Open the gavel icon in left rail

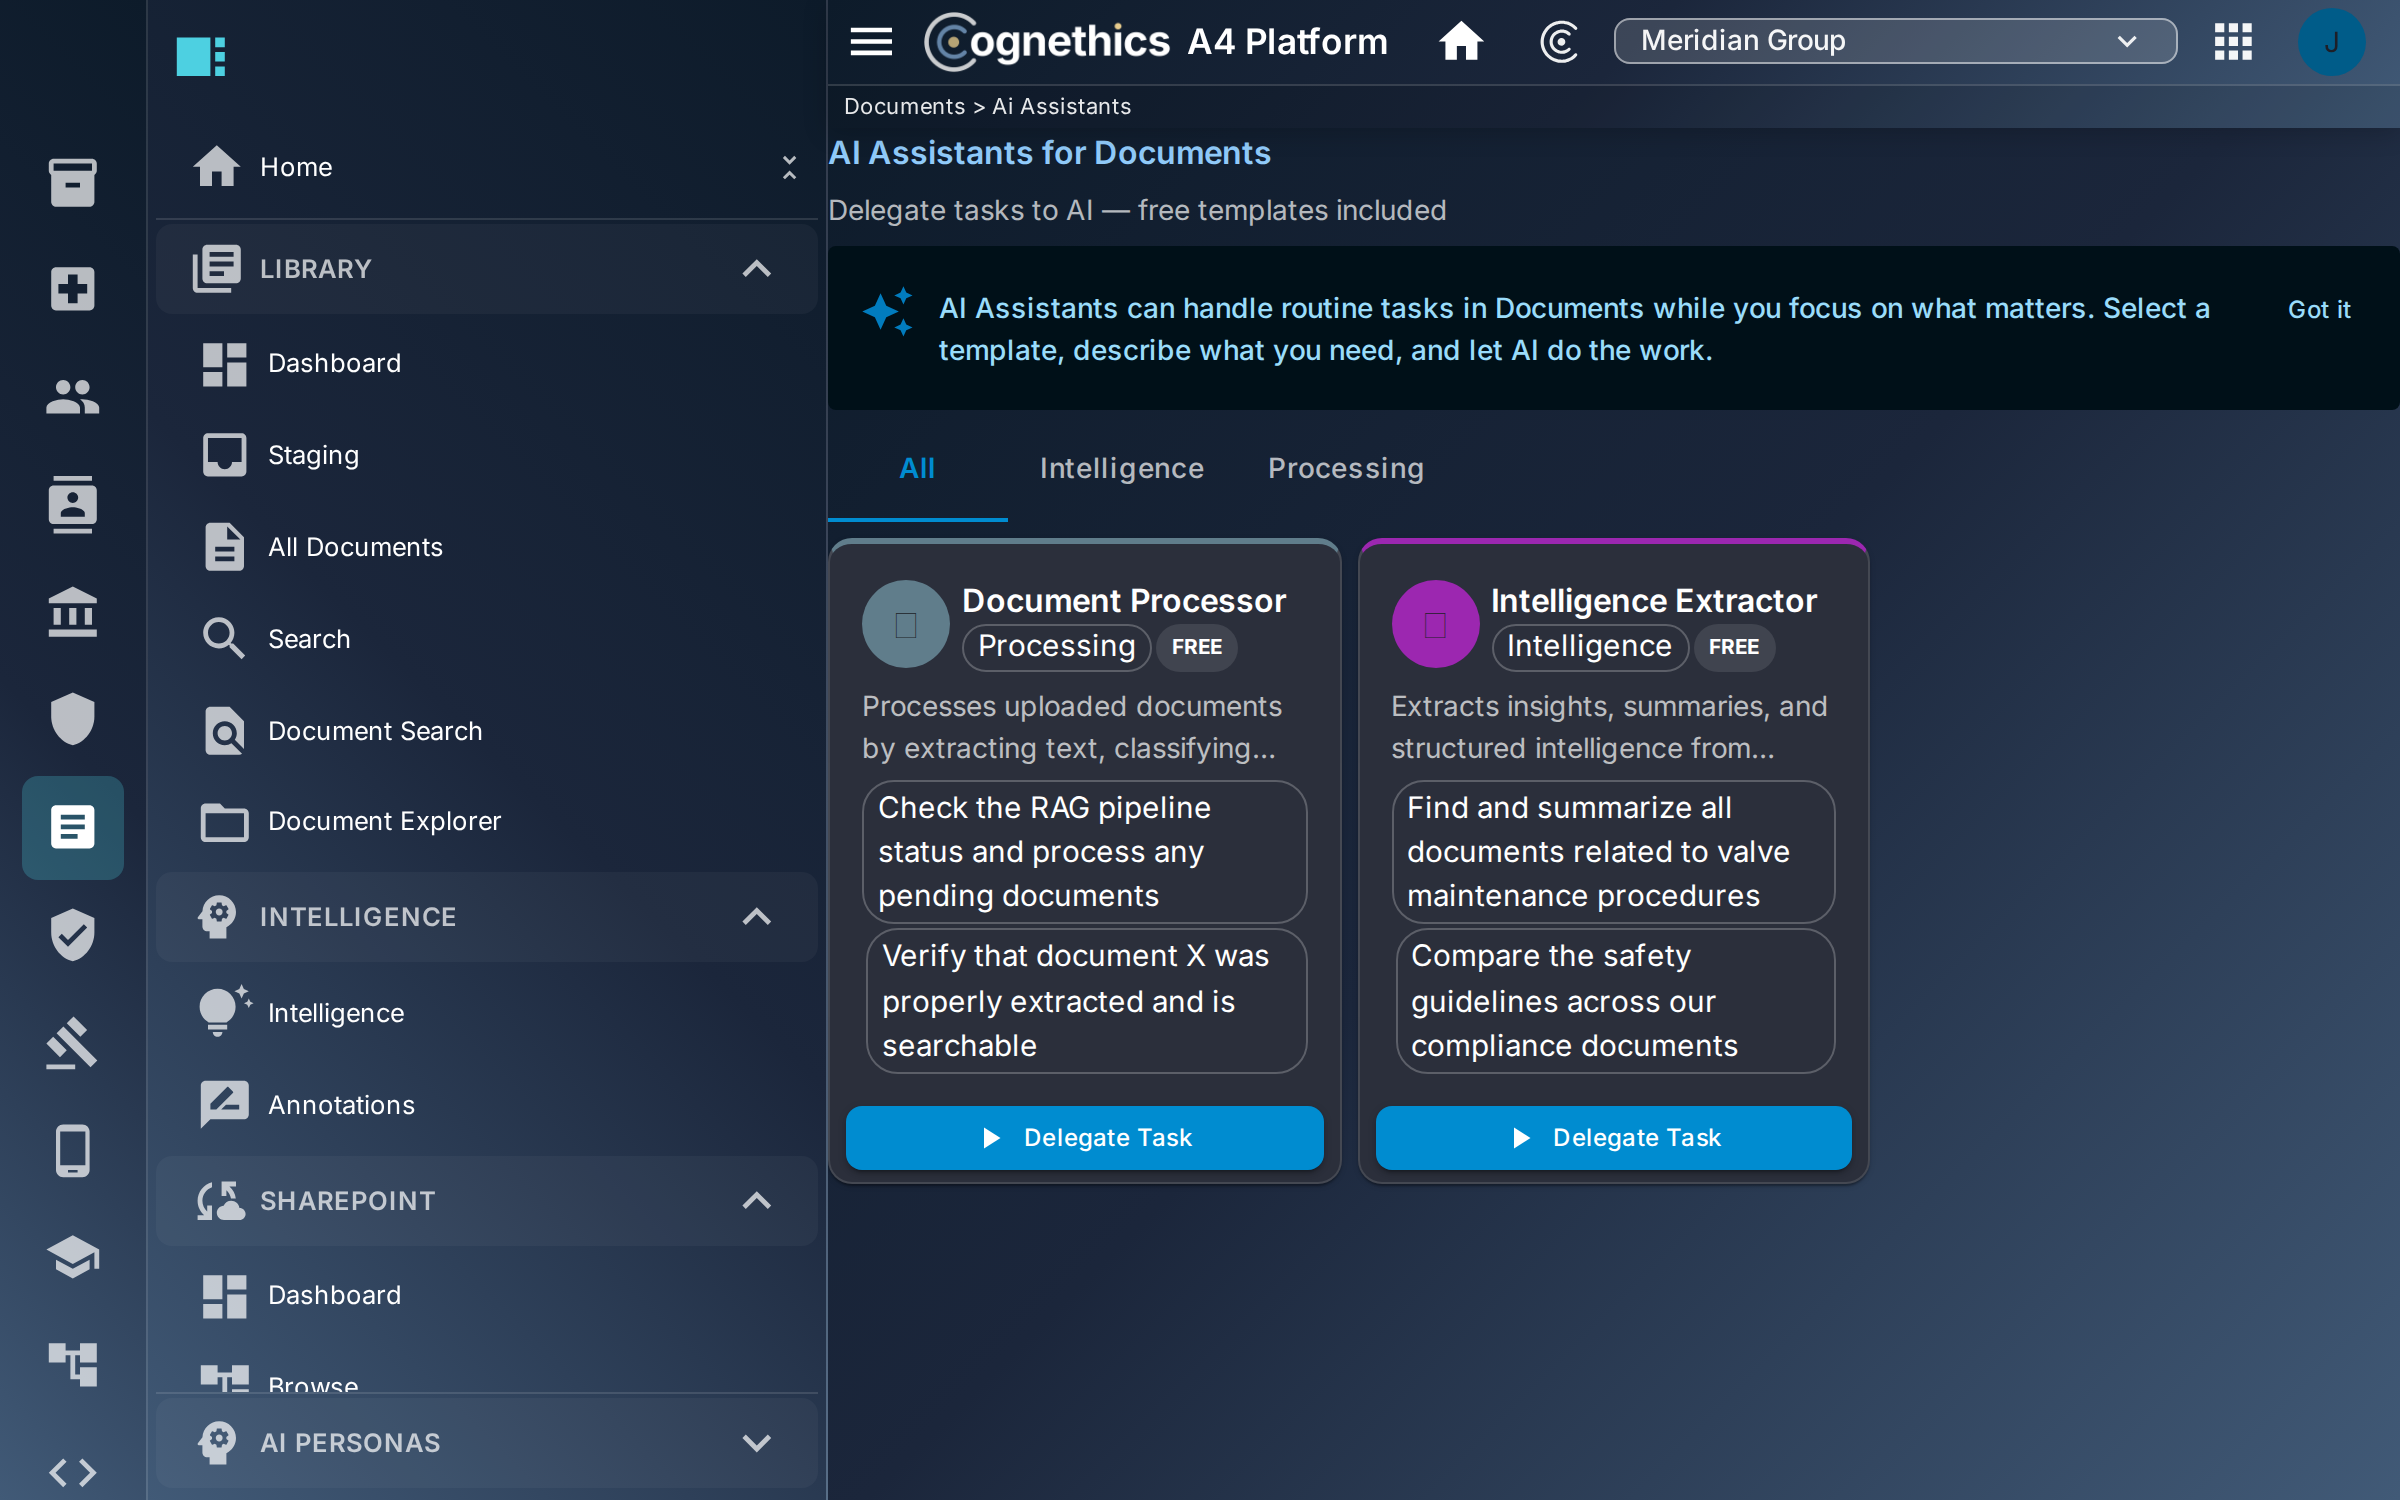click(x=72, y=1042)
